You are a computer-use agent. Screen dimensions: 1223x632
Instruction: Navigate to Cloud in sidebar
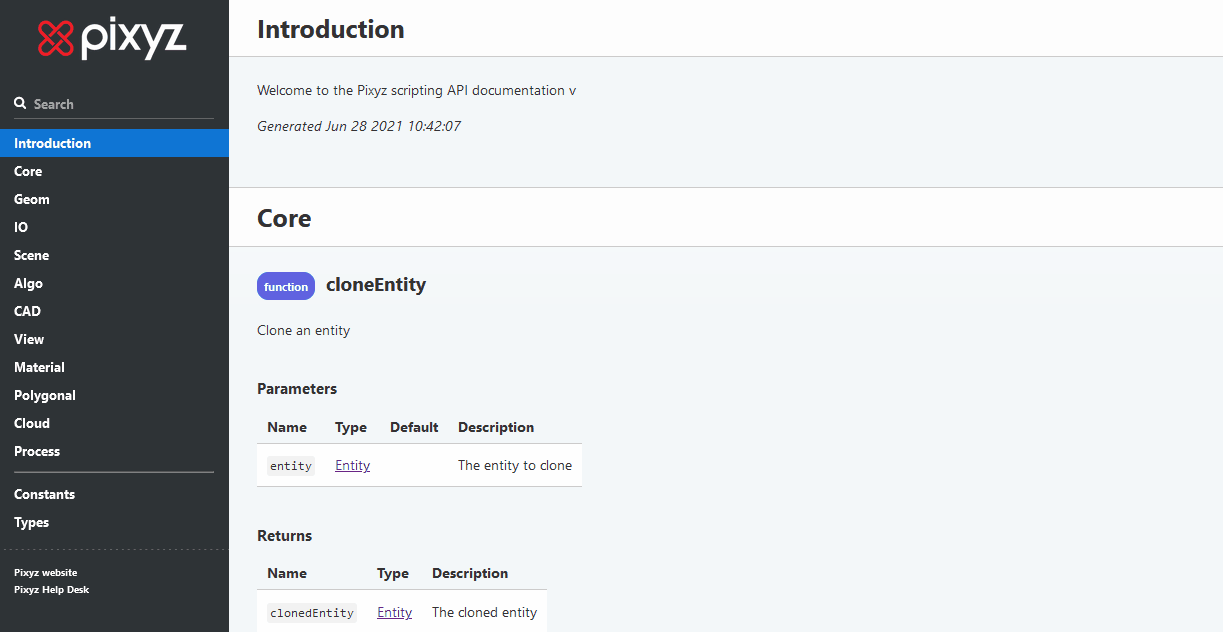[32, 423]
